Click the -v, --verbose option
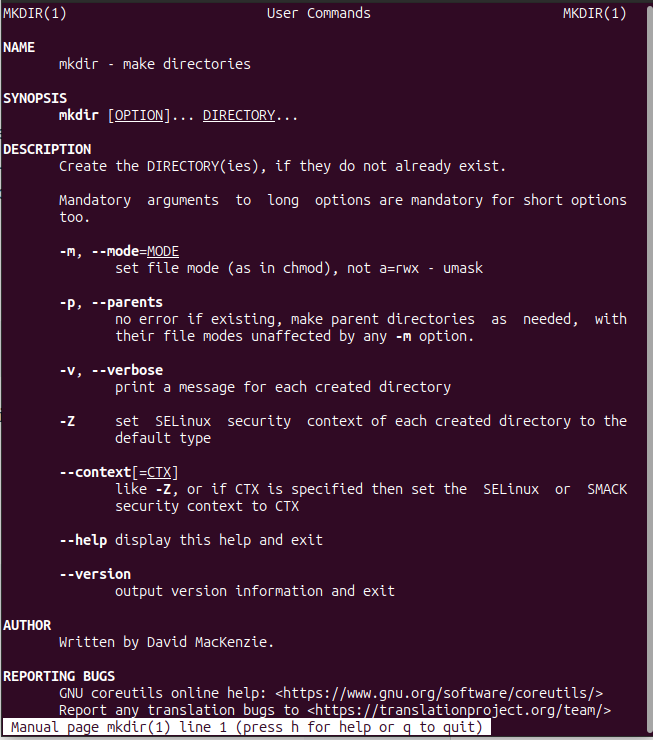This screenshot has width=653, height=740. click(111, 370)
